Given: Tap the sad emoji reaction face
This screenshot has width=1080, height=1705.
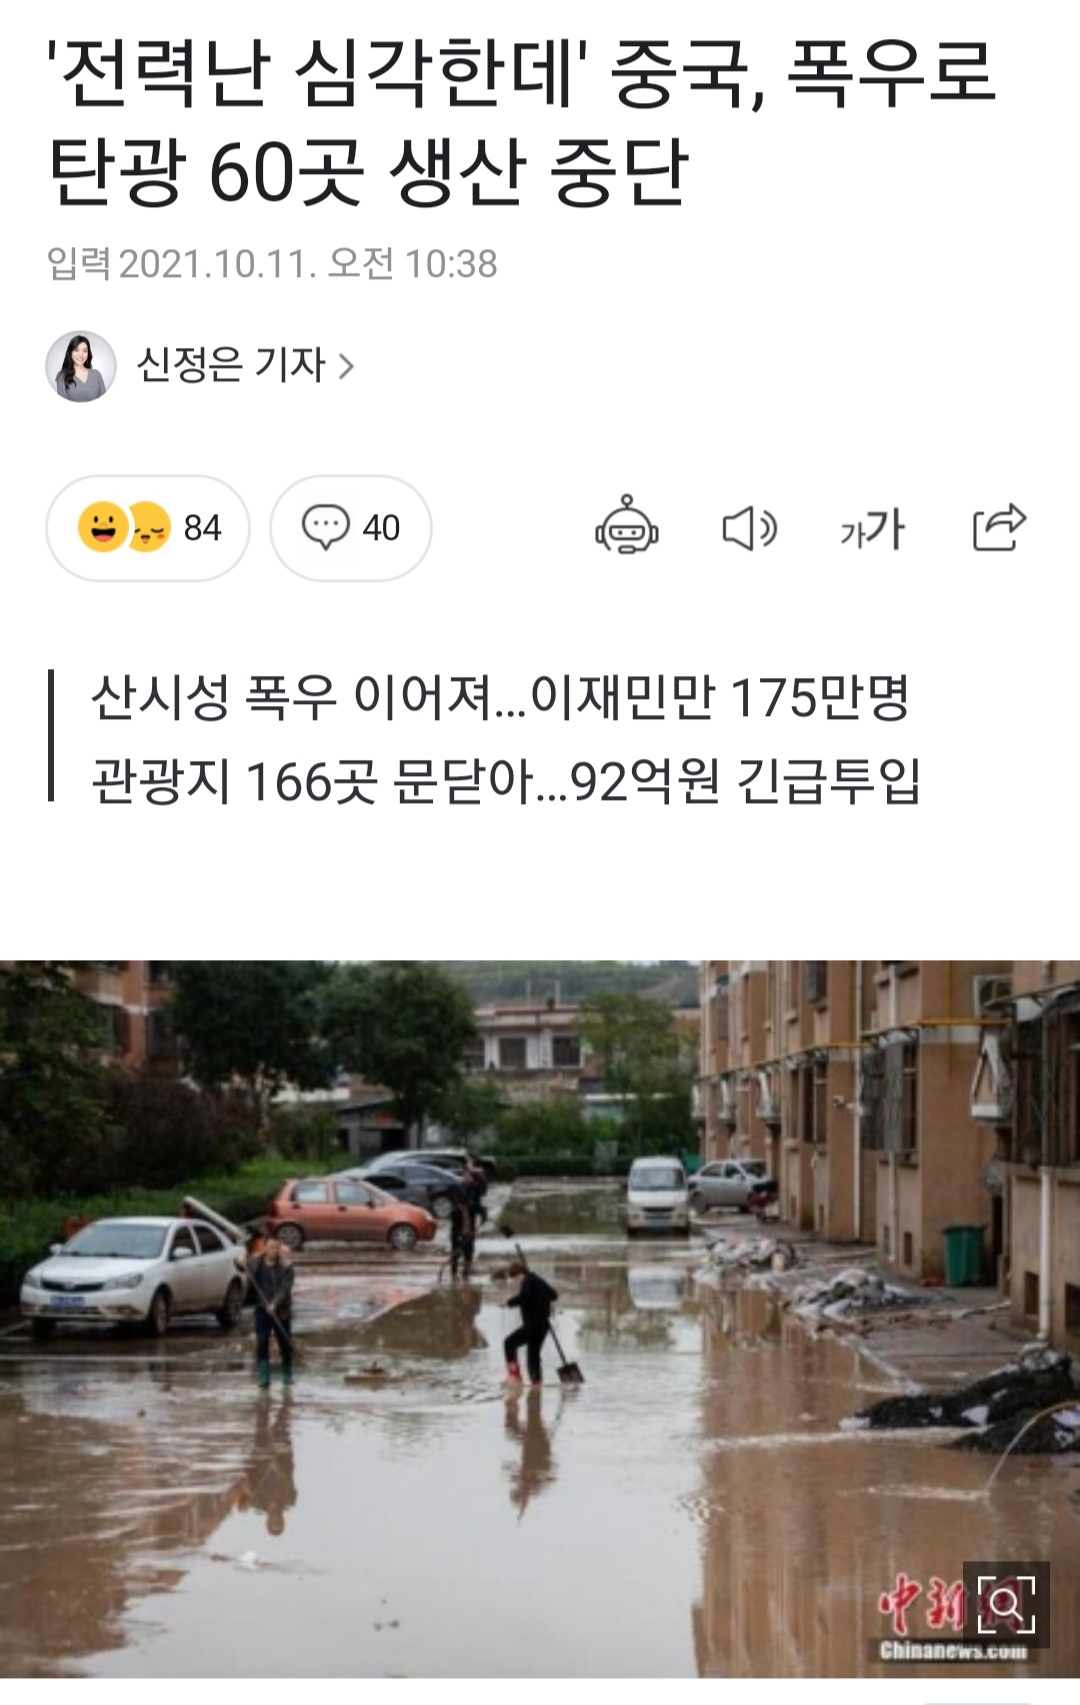Looking at the screenshot, I should (150, 527).
